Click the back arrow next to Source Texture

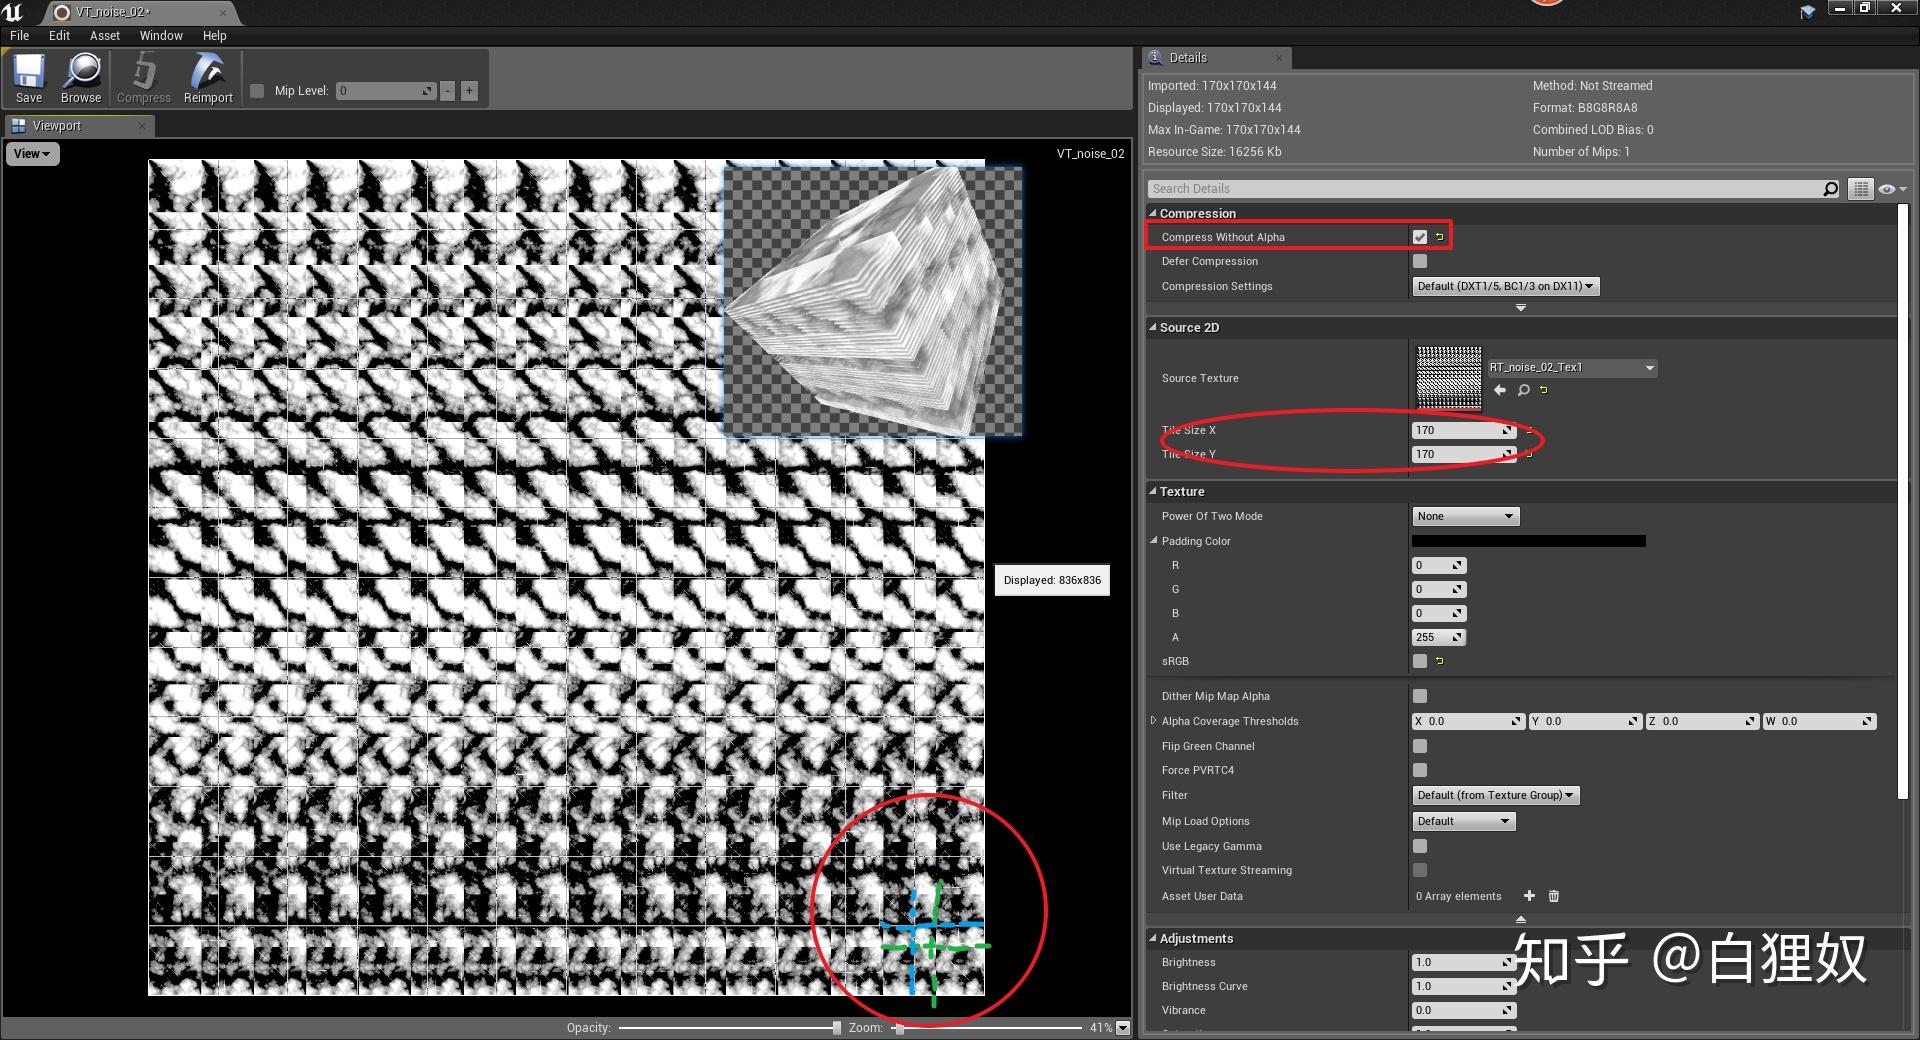tap(1499, 390)
